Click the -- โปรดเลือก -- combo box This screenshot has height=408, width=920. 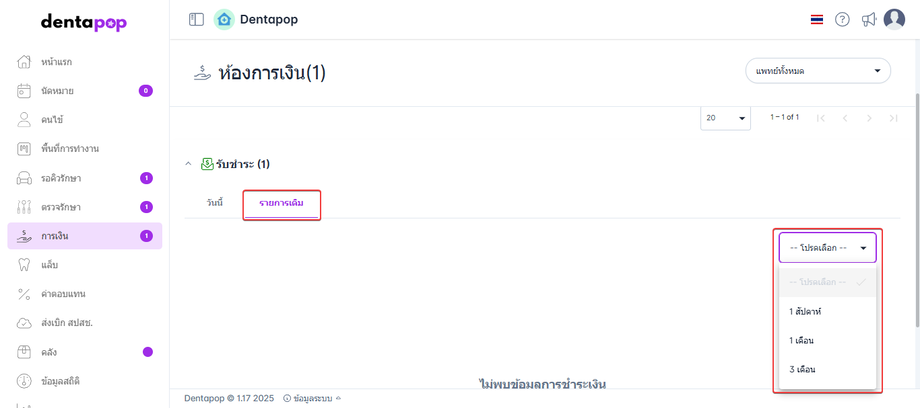(827, 247)
